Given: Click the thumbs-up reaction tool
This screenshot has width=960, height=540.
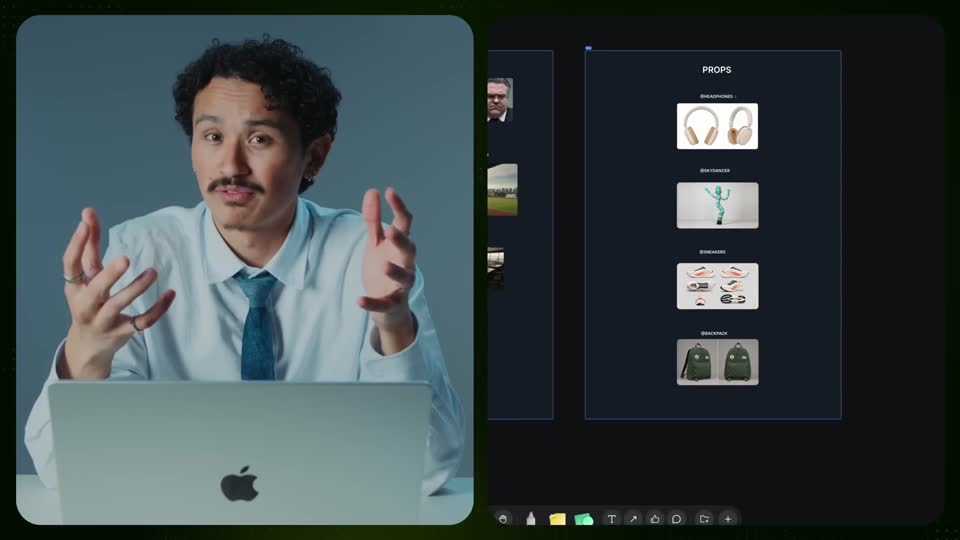Looking at the screenshot, I should (654, 519).
